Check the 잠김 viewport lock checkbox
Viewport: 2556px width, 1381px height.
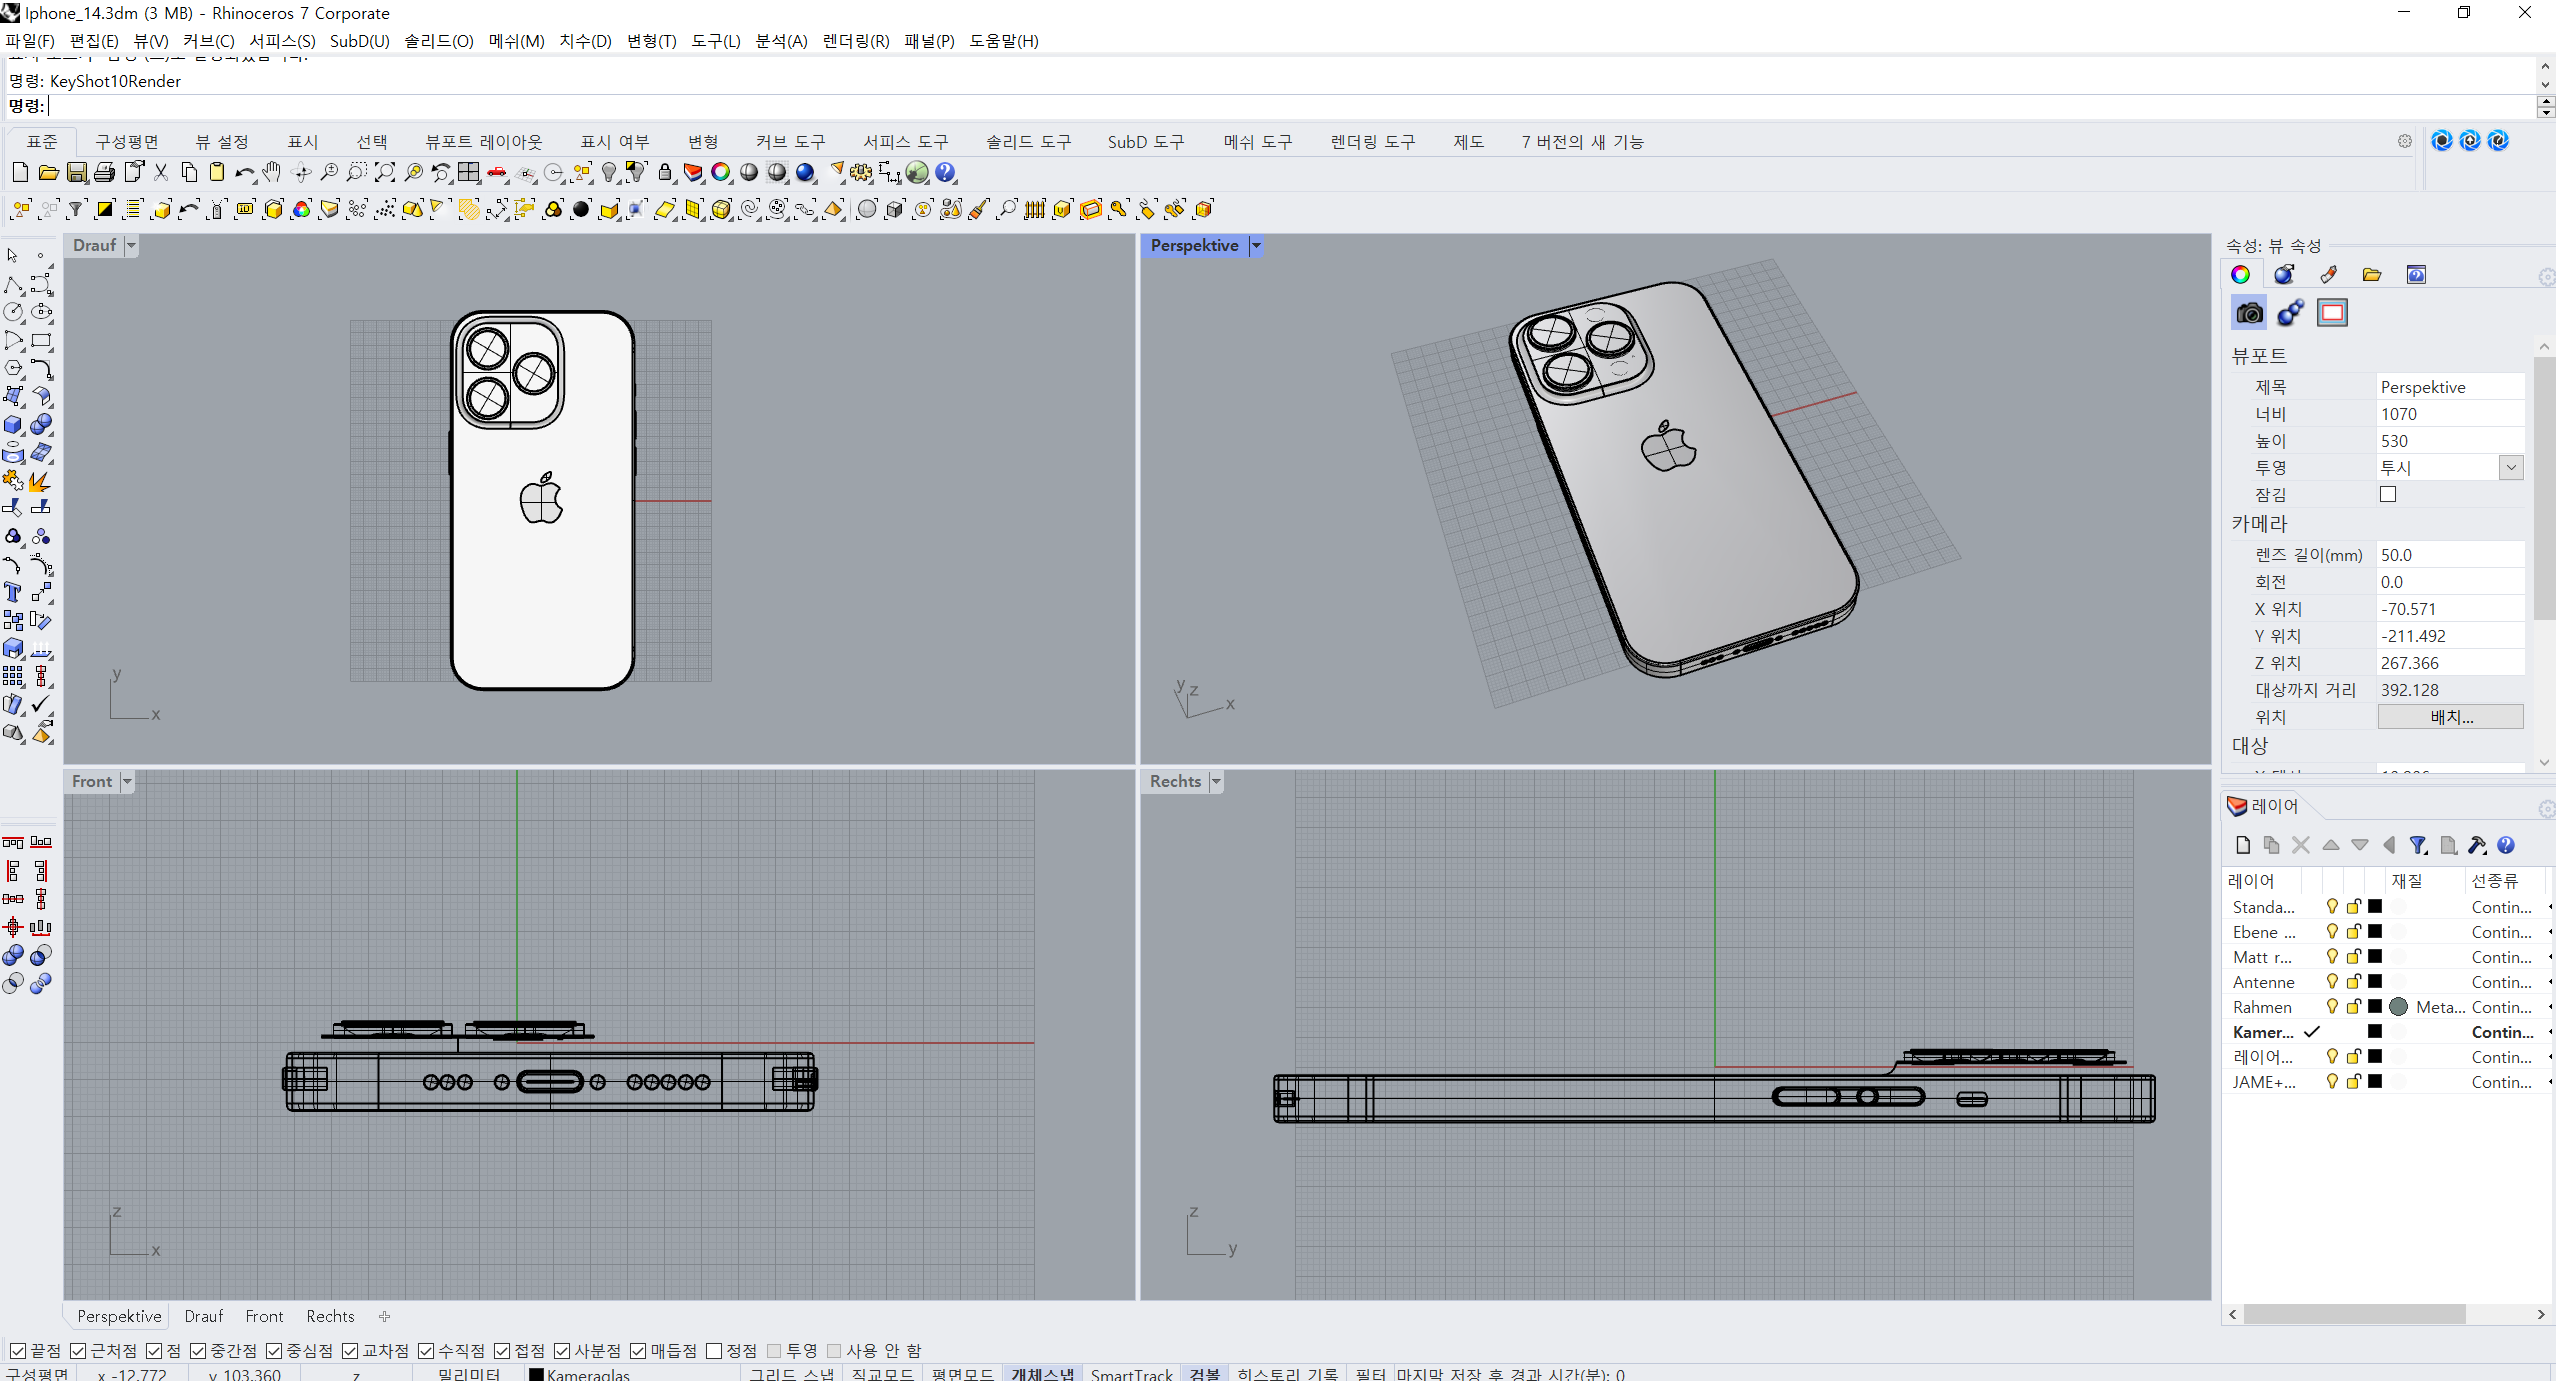click(2388, 494)
